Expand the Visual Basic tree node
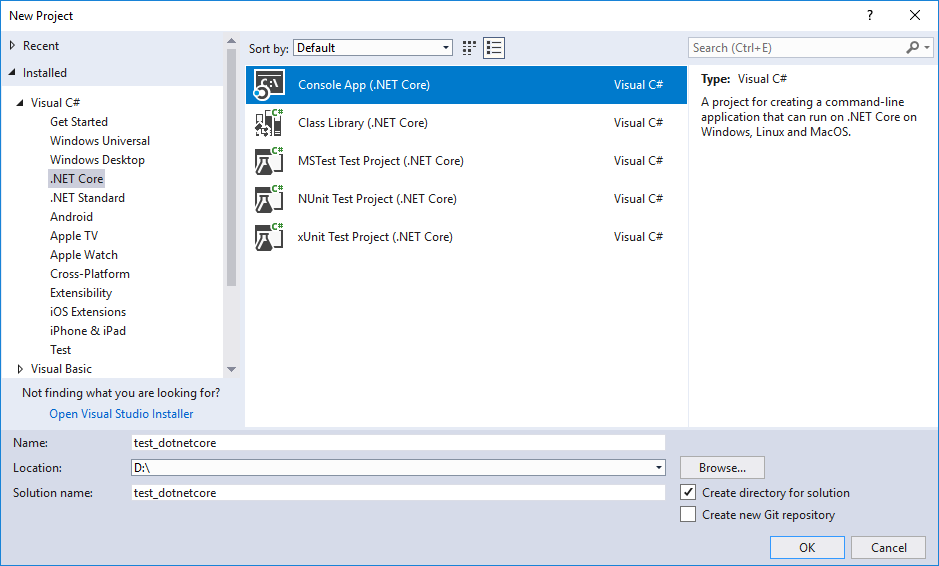939x566 pixels. tap(20, 369)
